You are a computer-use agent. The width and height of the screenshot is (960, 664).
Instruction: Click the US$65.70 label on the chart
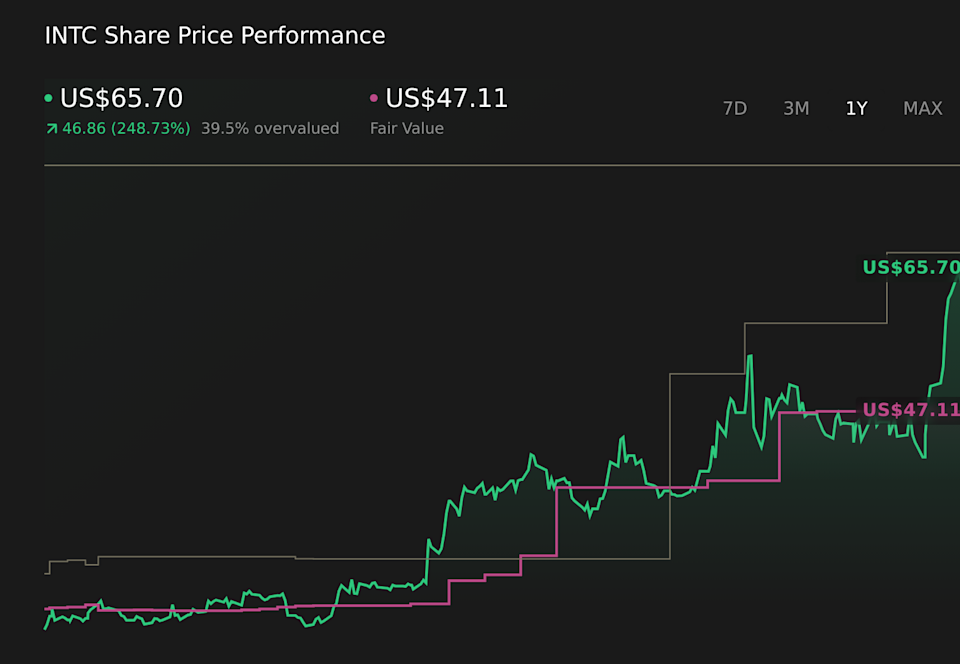pos(910,268)
